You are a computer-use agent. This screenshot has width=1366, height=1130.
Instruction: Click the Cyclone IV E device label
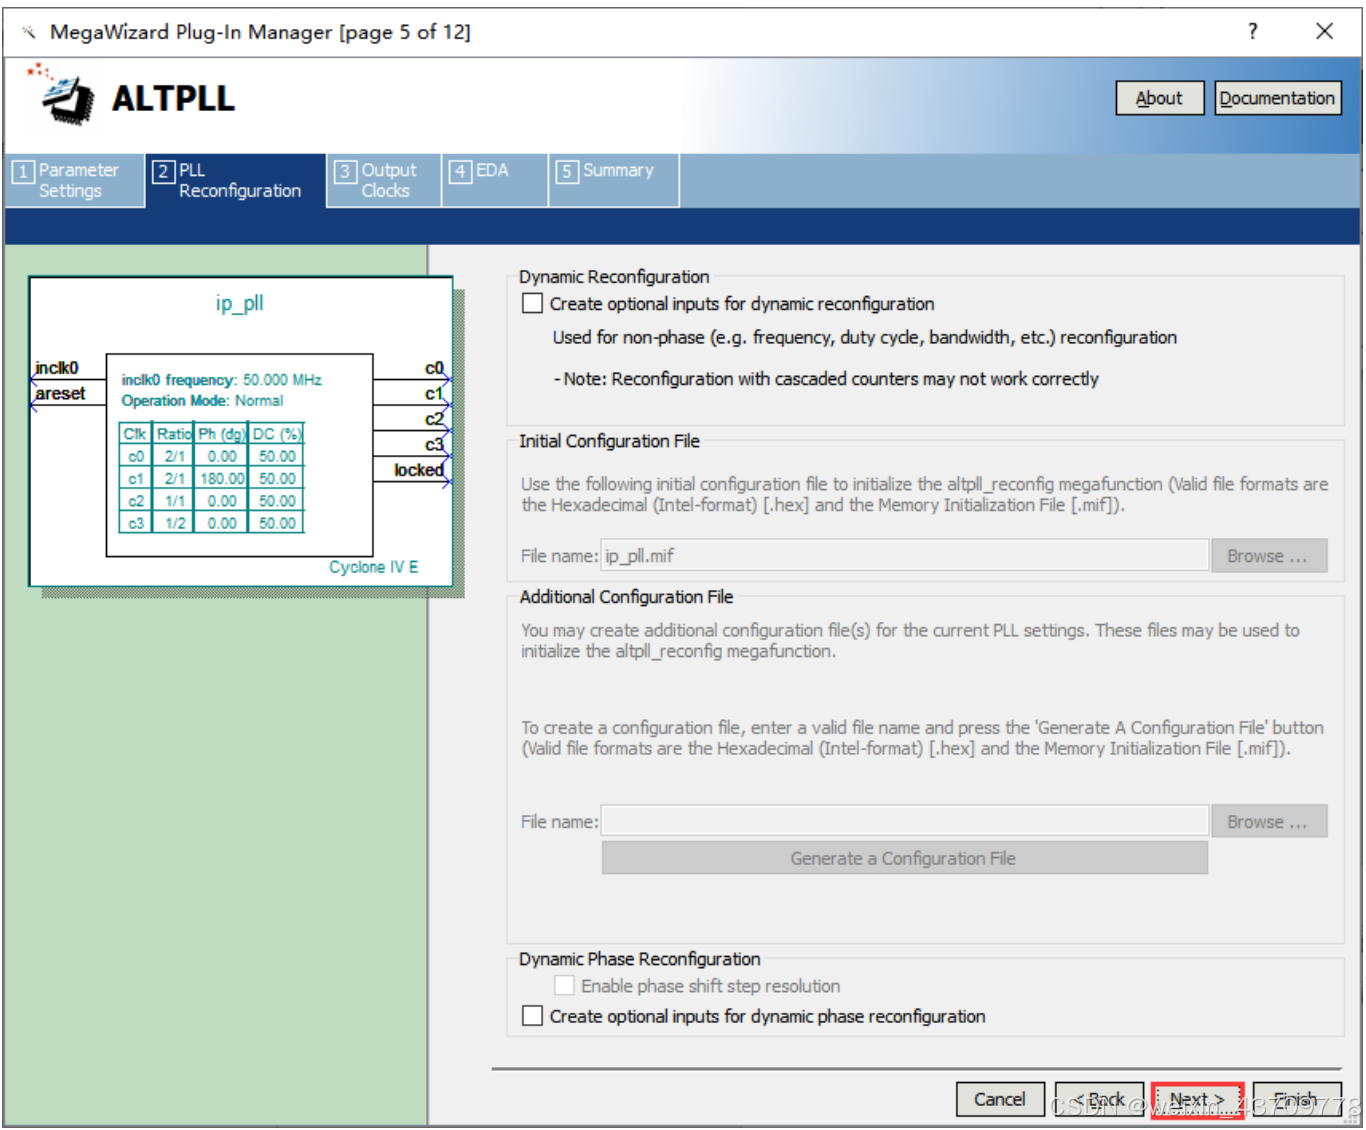point(374,567)
